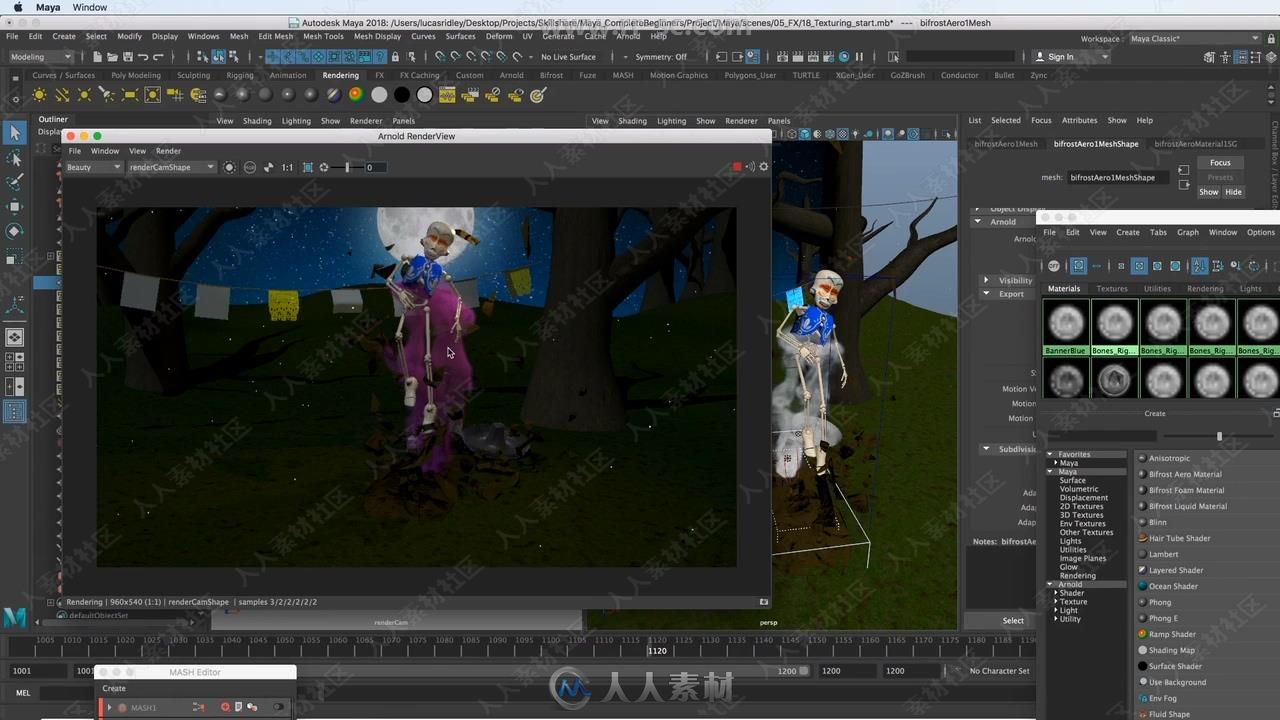Open the Workspace Maya Classic dropdown
This screenshot has width=1280, height=720.
click(1194, 39)
